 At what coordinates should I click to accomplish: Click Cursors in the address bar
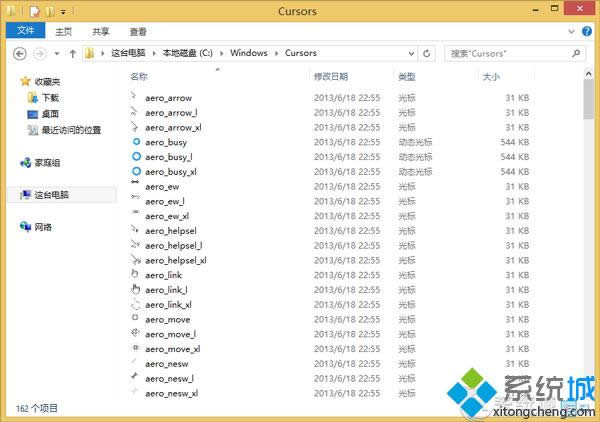point(301,53)
